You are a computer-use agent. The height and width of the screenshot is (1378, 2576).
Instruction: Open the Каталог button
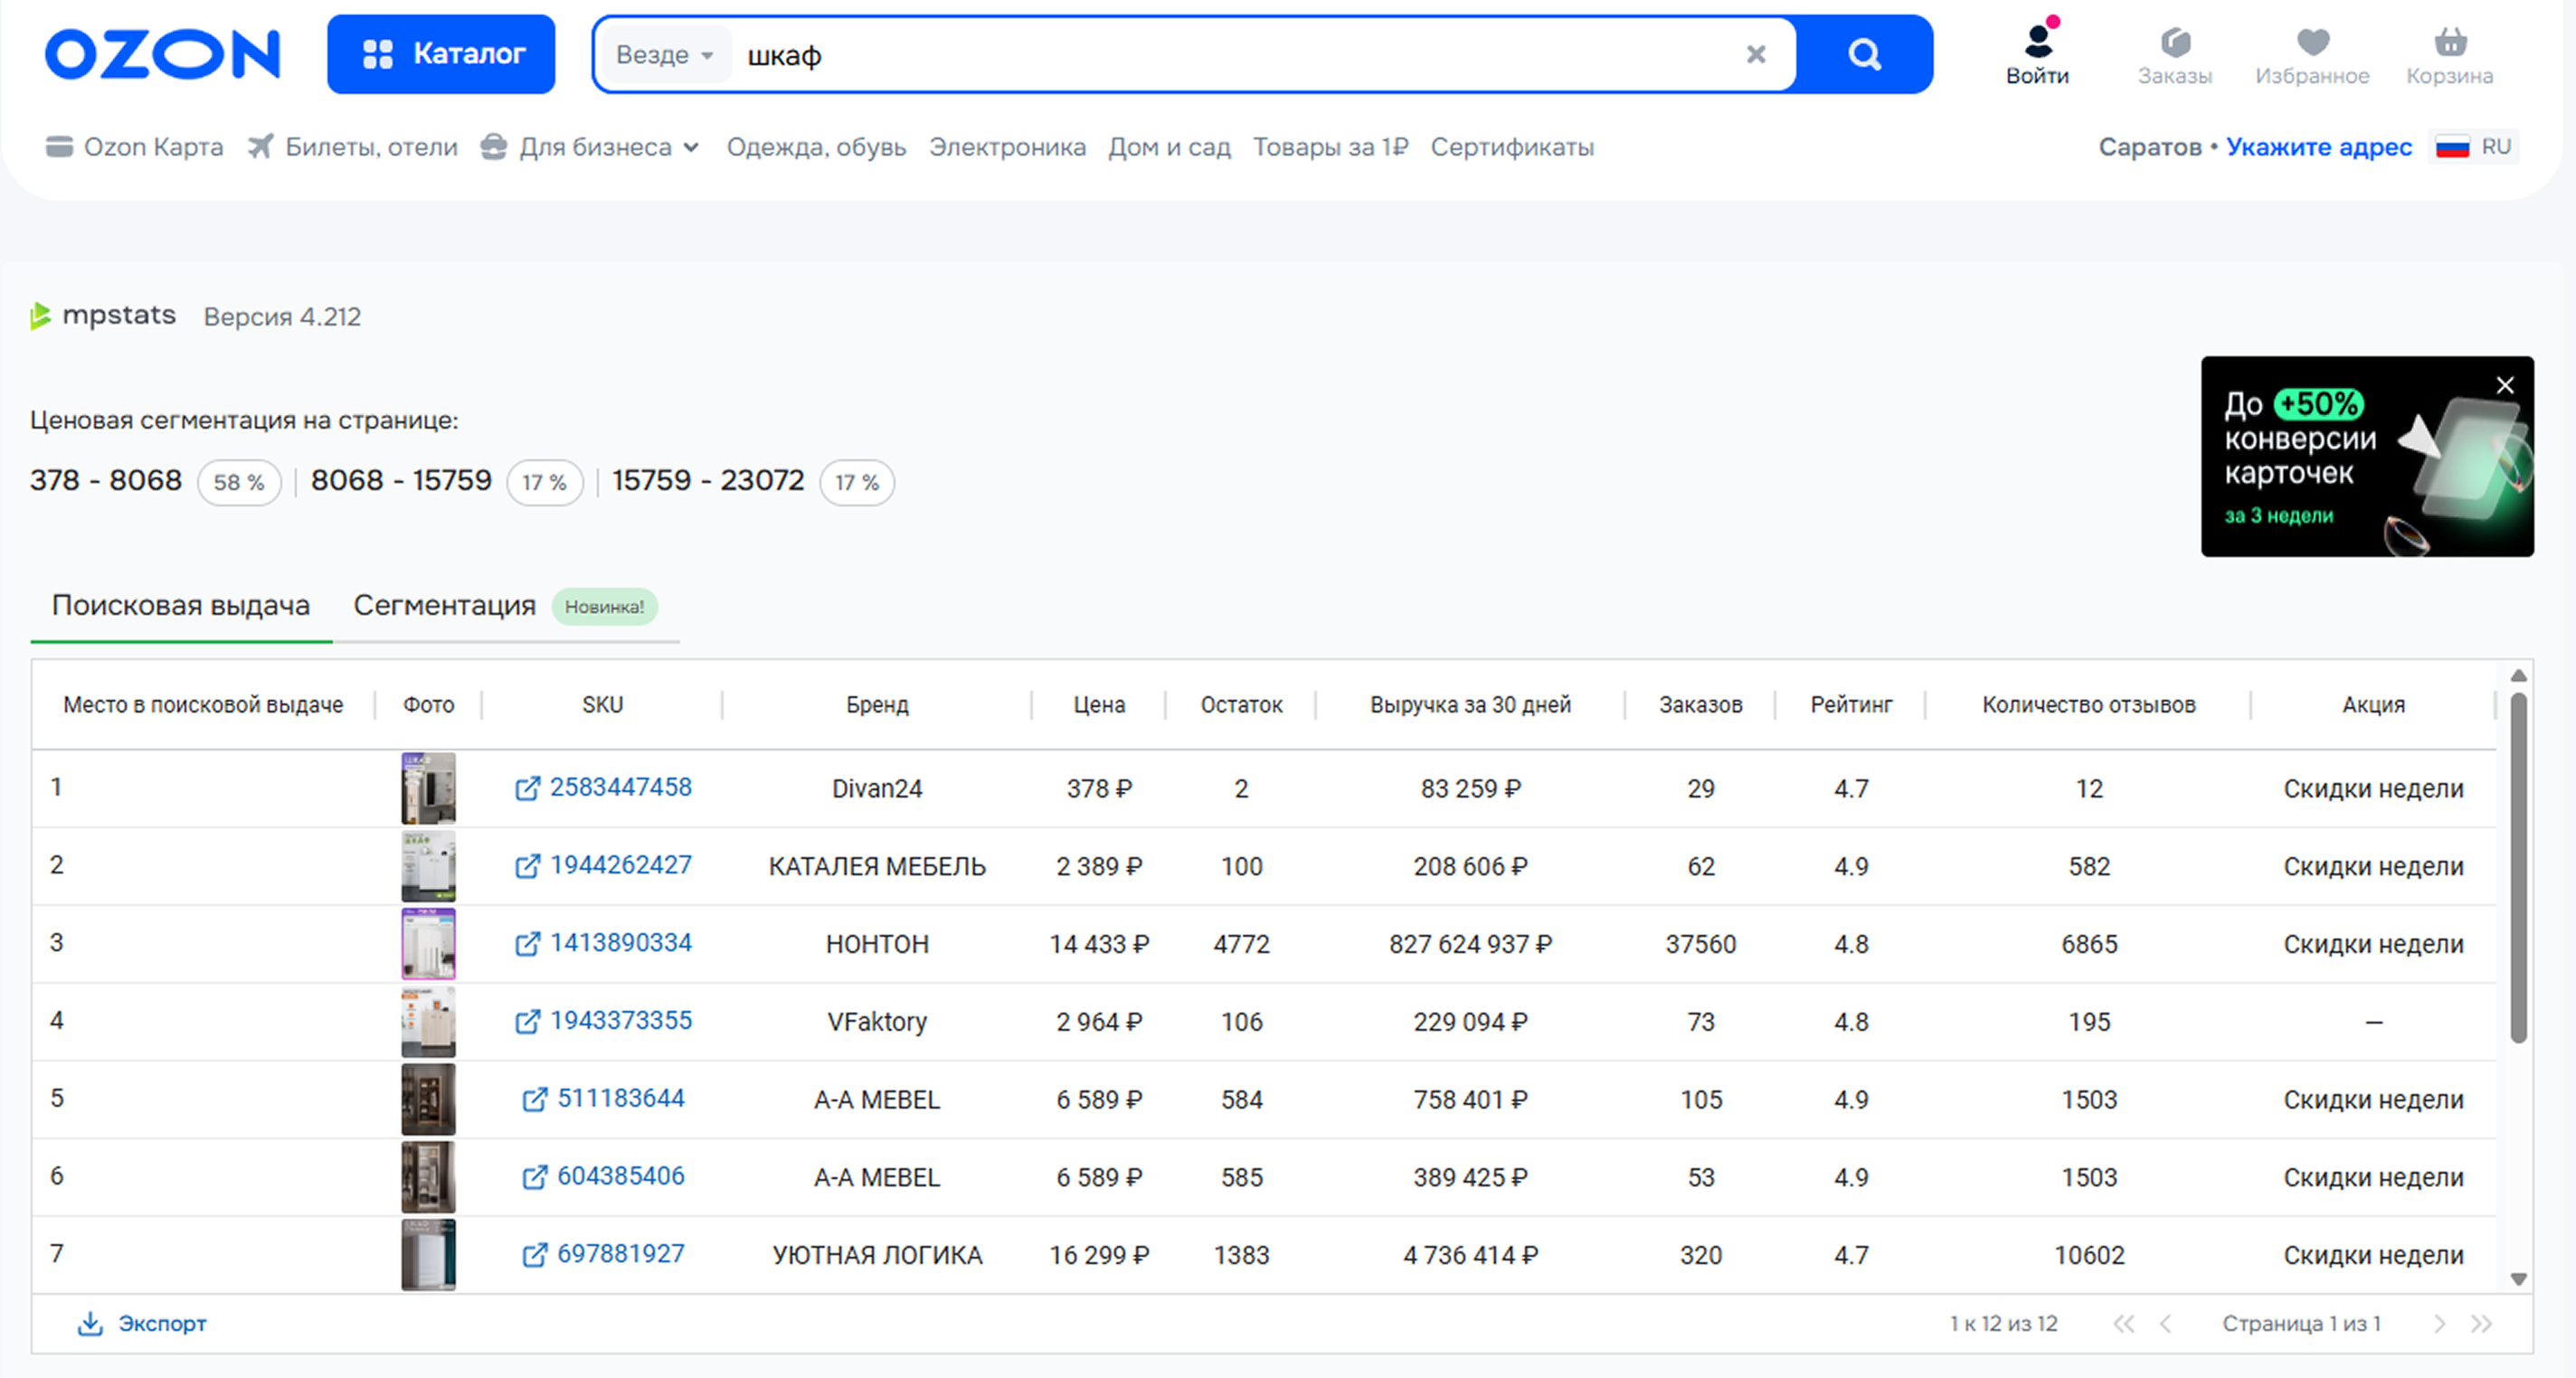pyautogui.click(x=441, y=54)
